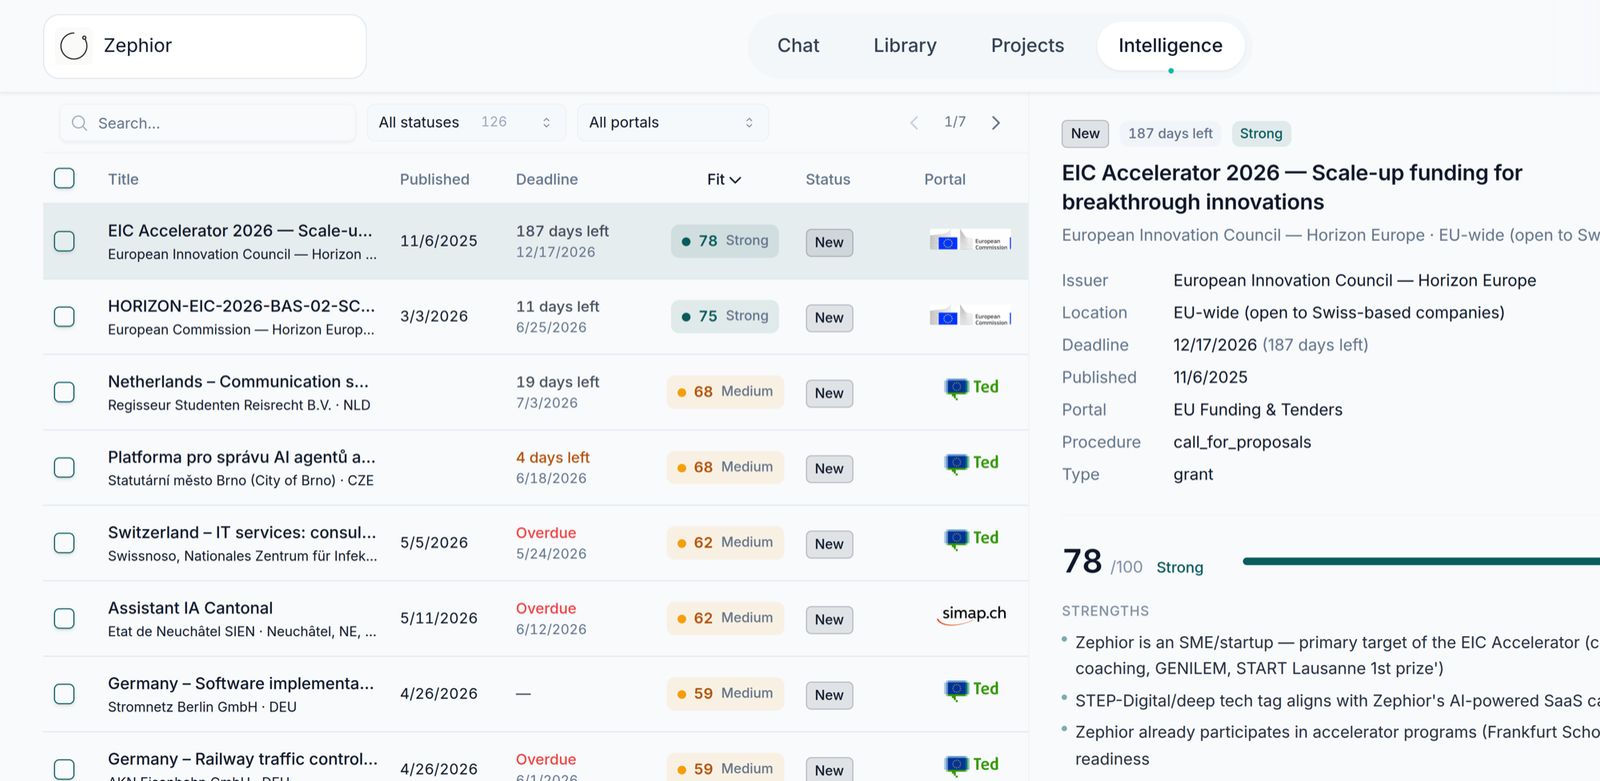Switch to the Library tab
Screen dimensions: 1600x781
click(905, 46)
